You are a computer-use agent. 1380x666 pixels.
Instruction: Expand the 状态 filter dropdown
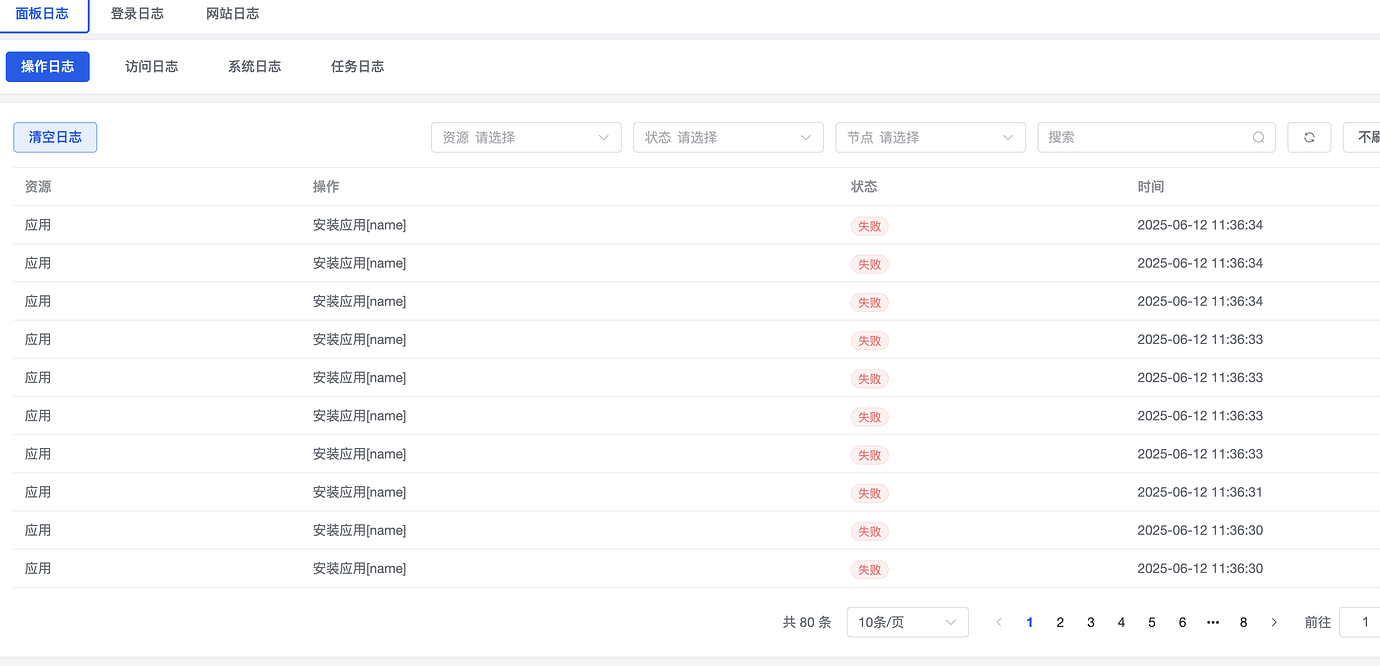tap(728, 138)
